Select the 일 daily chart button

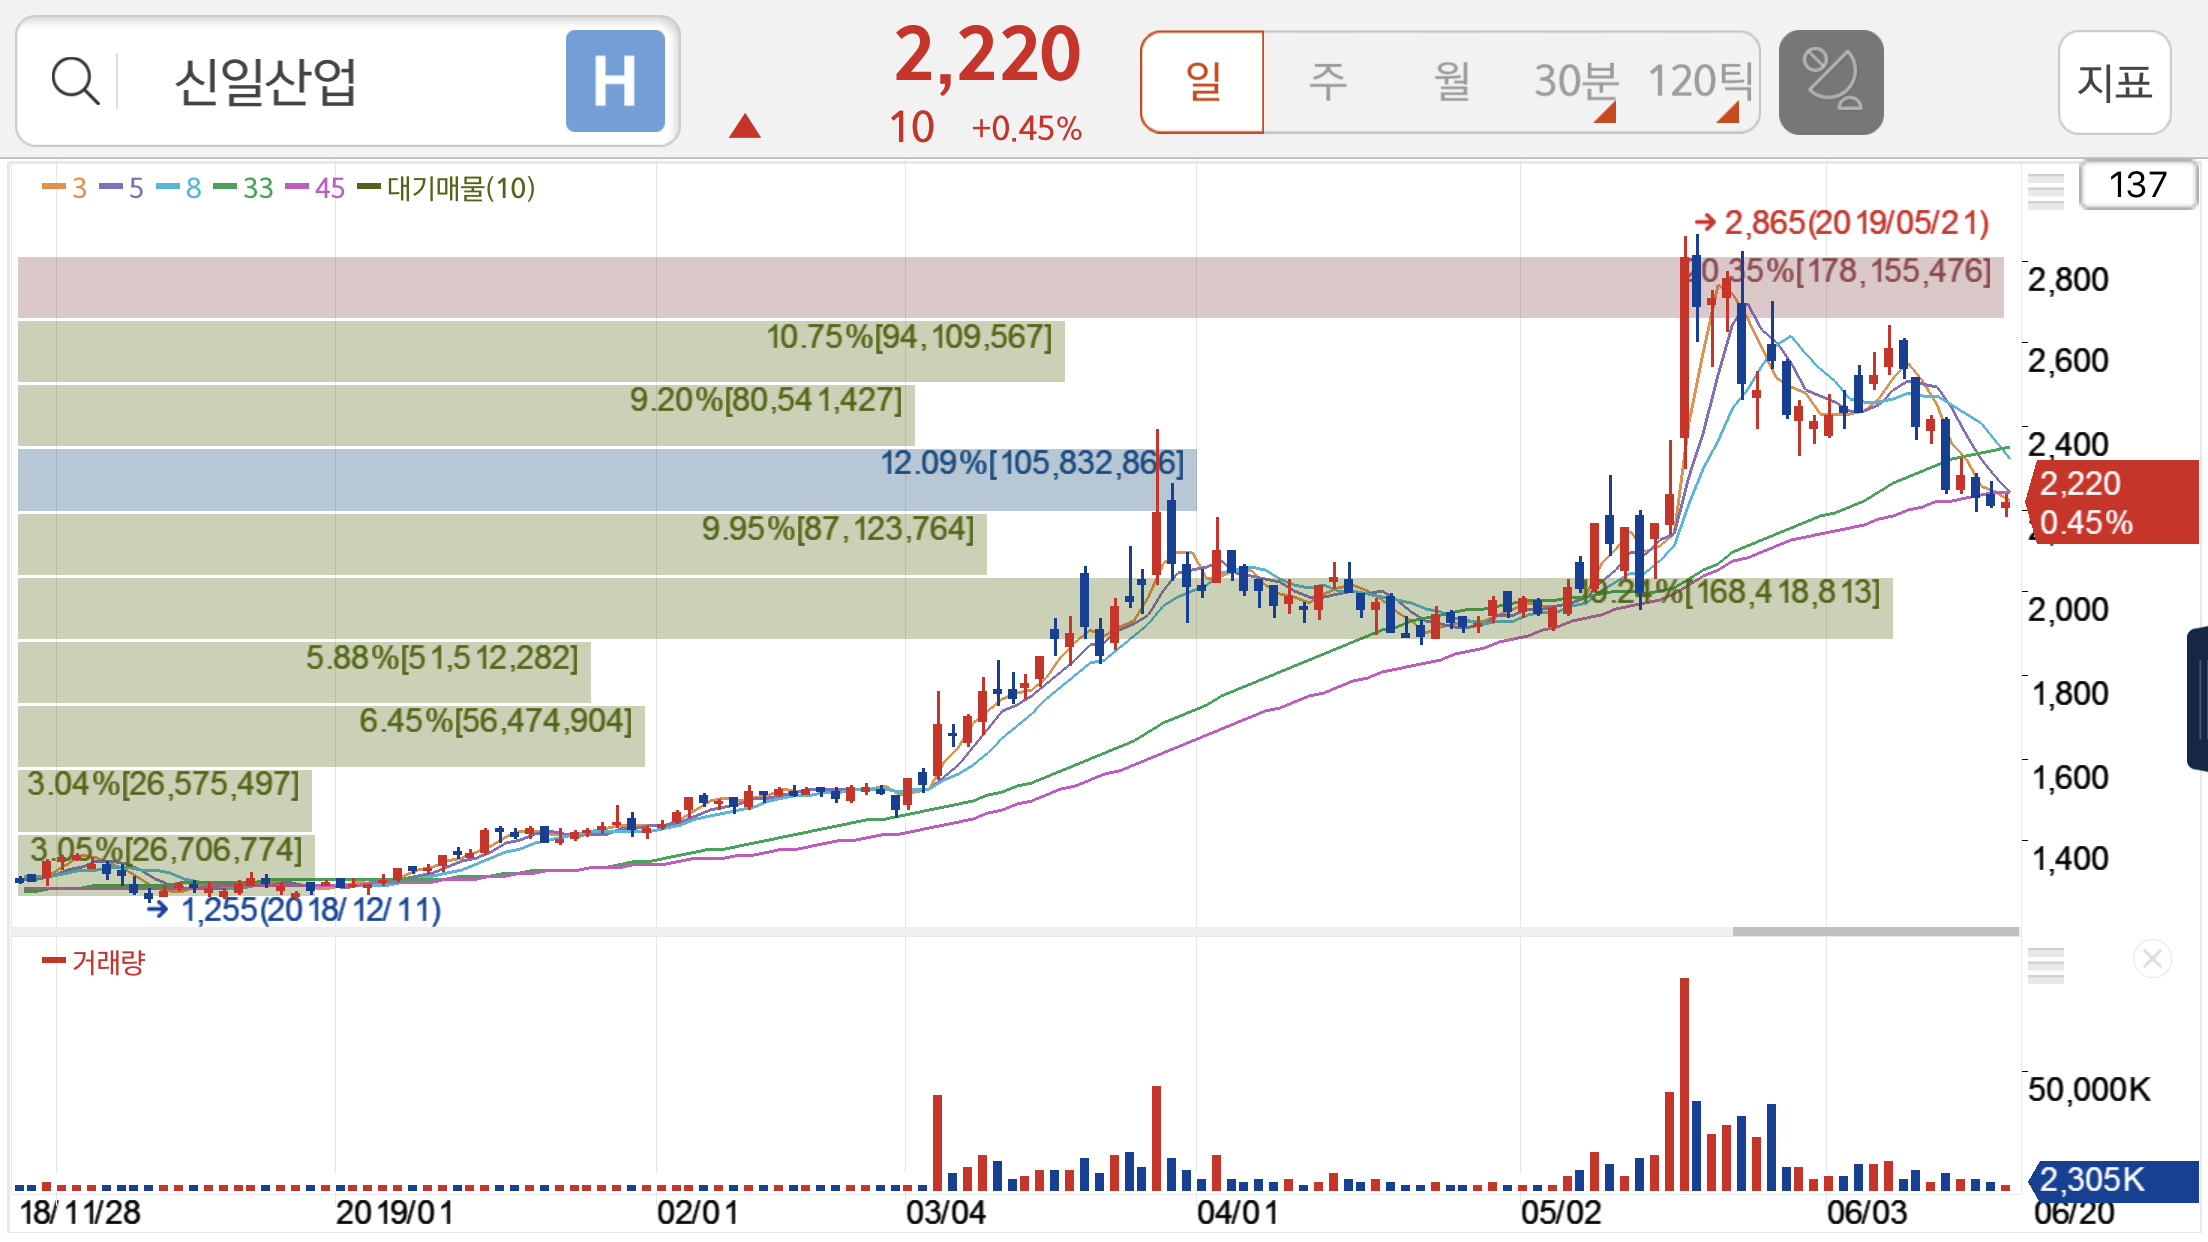(1202, 82)
